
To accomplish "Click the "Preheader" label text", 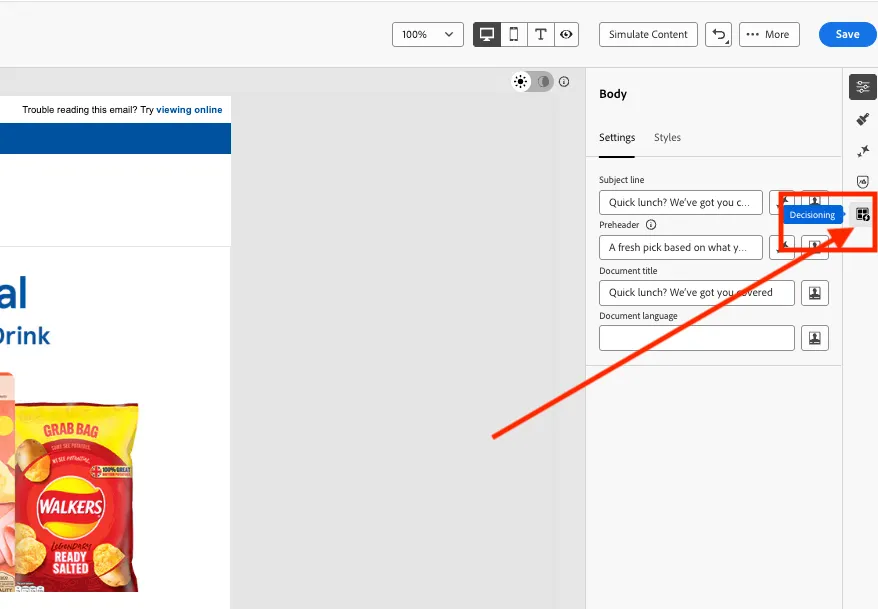I will [x=619, y=225].
